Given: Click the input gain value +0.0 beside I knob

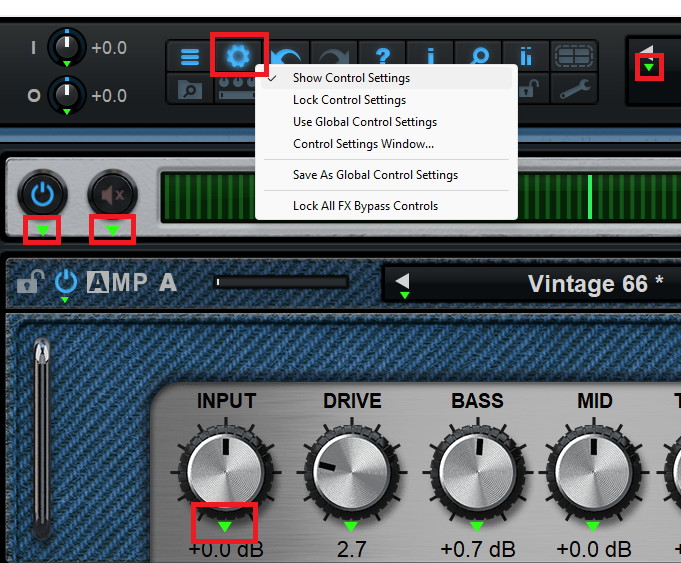Looking at the screenshot, I should click(x=109, y=48).
